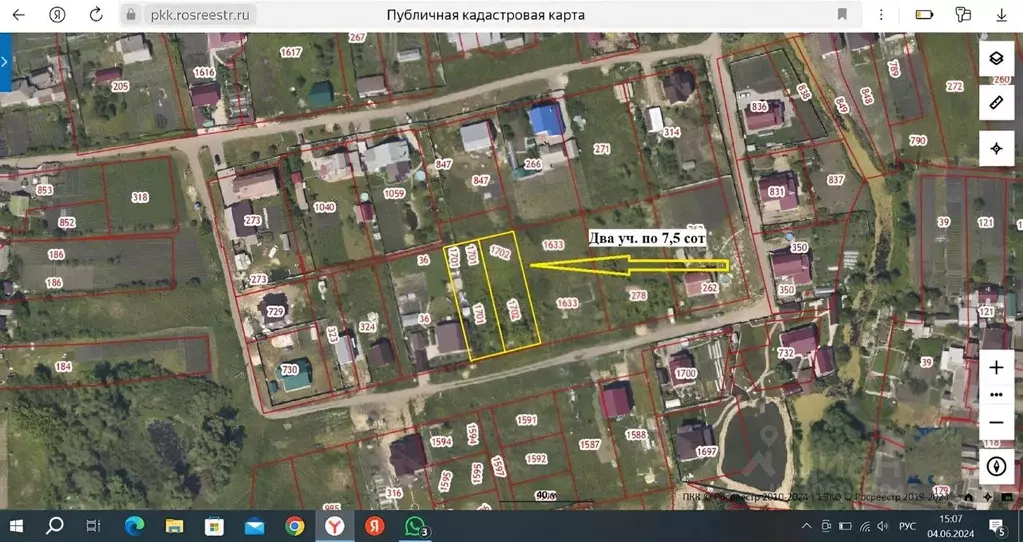Reload the cadastral map page
Image resolution: width=1023 pixels, height=542 pixels.
[96, 14]
